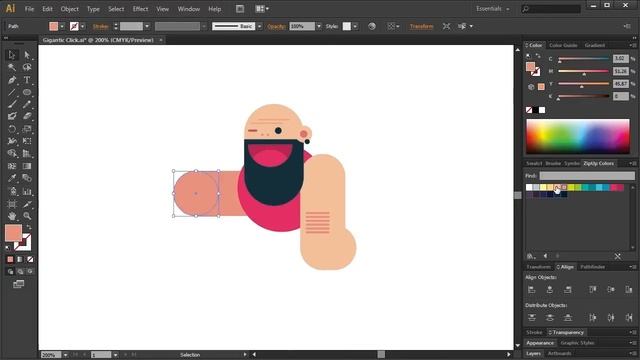Open the control bar Fill color dropdown
The width and height of the screenshot is (640, 360).
[x=62, y=27]
